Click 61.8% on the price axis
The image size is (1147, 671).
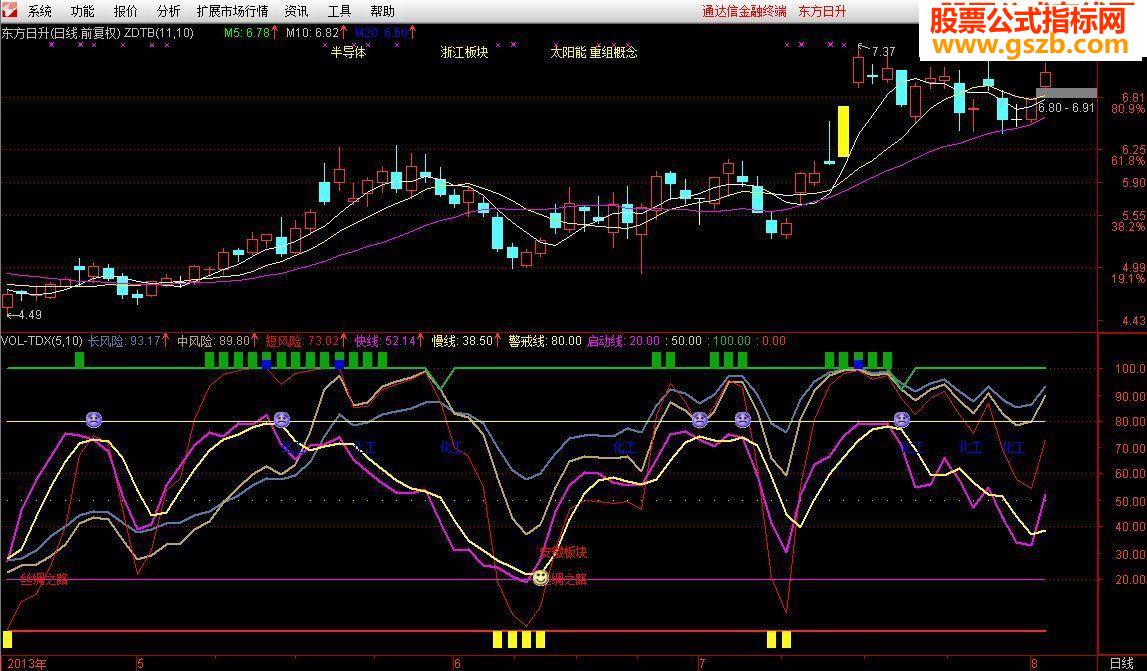(x=1128, y=160)
